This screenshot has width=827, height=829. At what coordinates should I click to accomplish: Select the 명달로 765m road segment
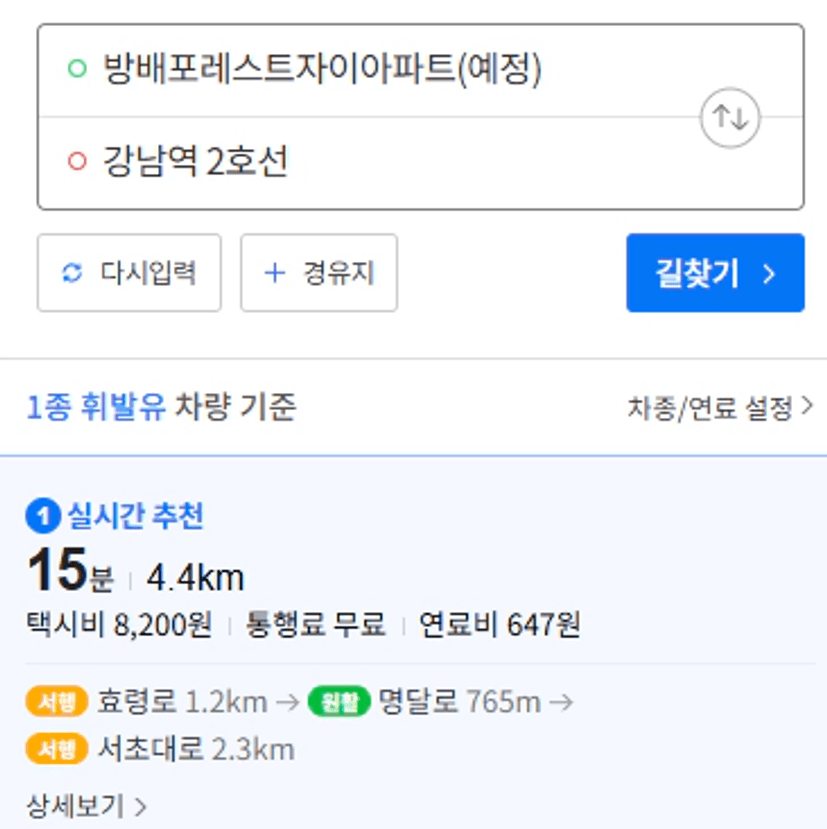(459, 702)
